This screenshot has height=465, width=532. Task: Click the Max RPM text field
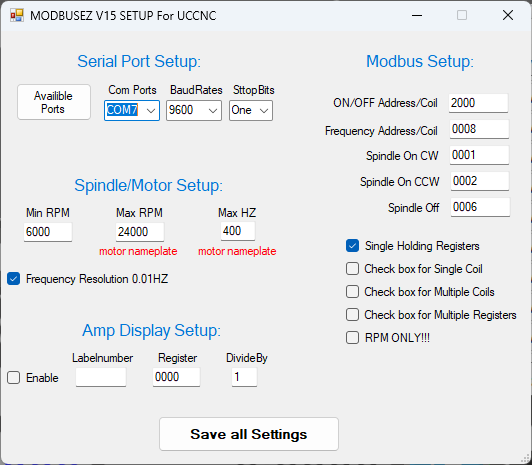[140, 232]
